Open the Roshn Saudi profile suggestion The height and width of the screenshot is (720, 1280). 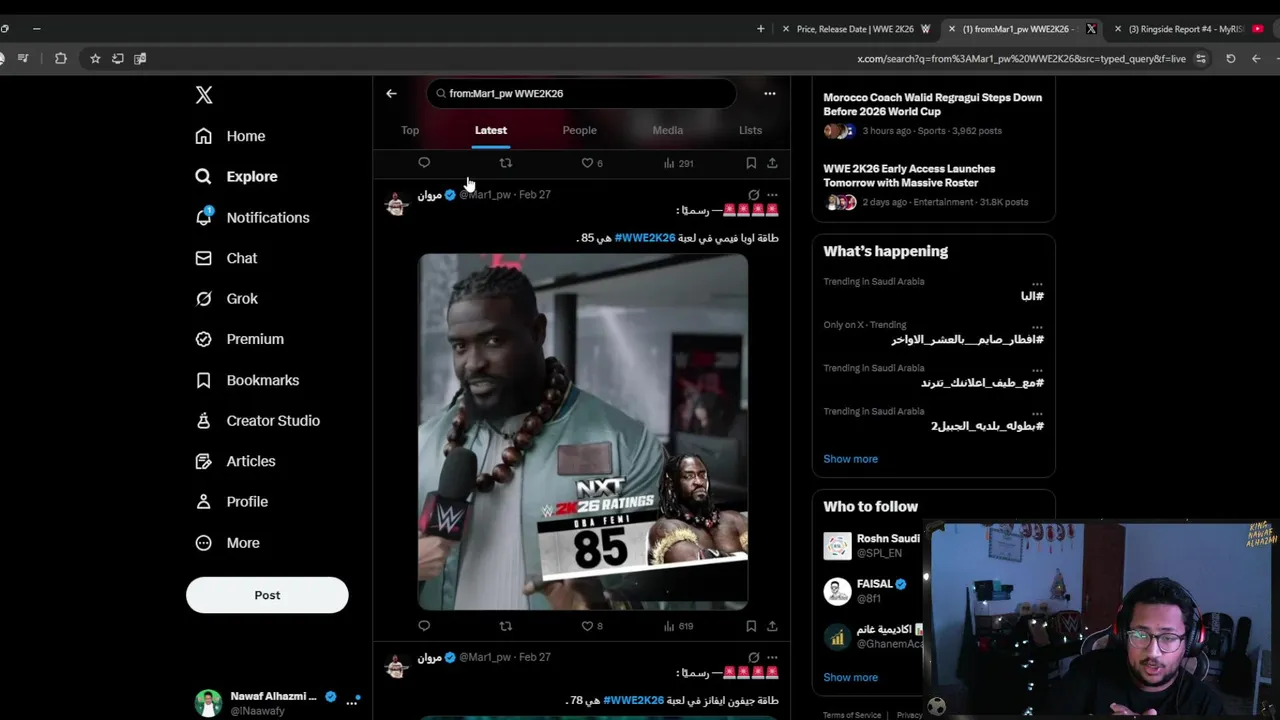872,546
